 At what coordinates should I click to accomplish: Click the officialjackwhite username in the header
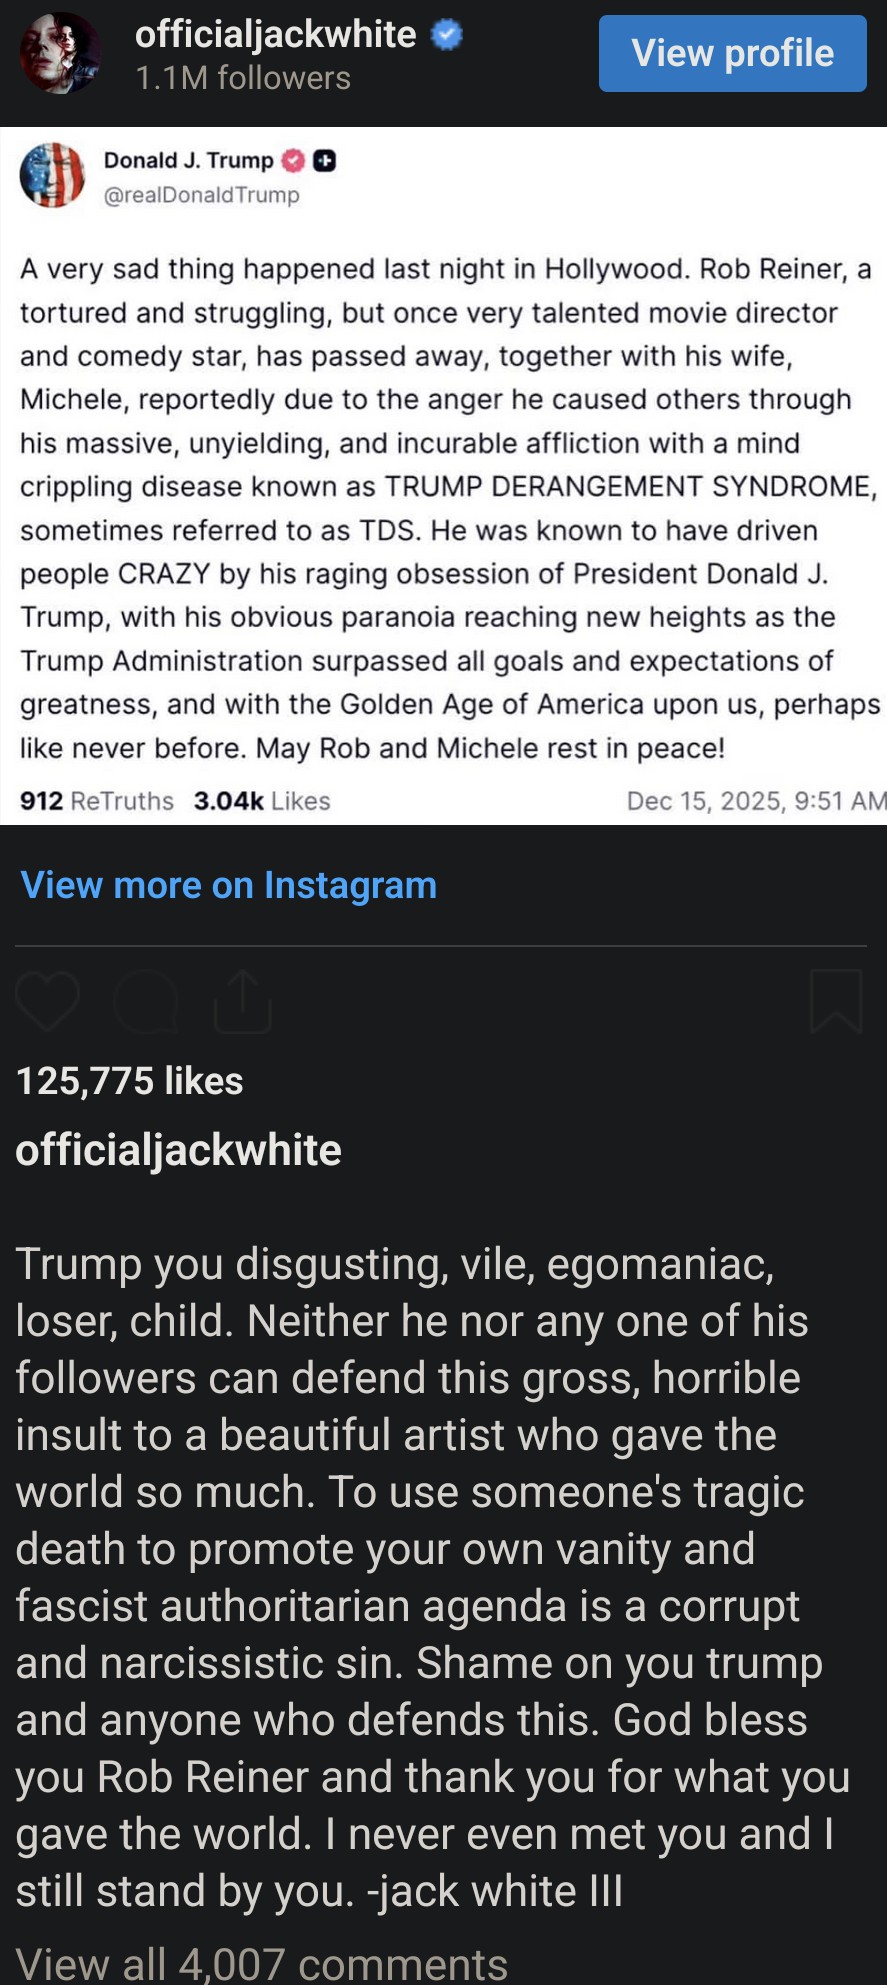pyautogui.click(x=275, y=35)
